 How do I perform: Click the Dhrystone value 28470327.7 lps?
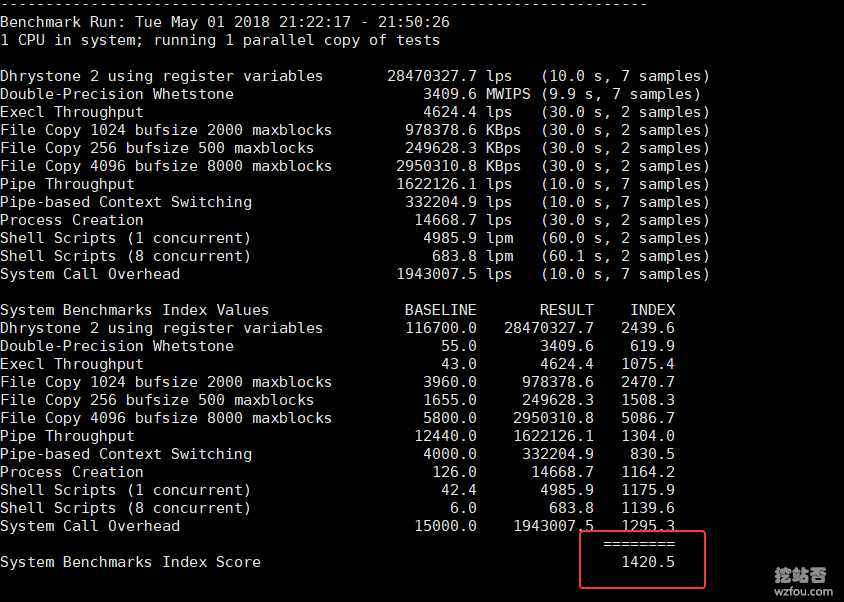(x=449, y=76)
